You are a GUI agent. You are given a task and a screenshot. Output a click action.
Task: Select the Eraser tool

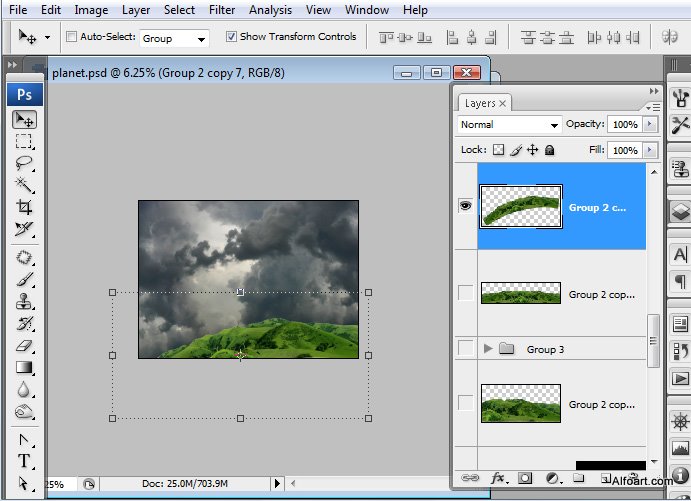click(x=24, y=346)
